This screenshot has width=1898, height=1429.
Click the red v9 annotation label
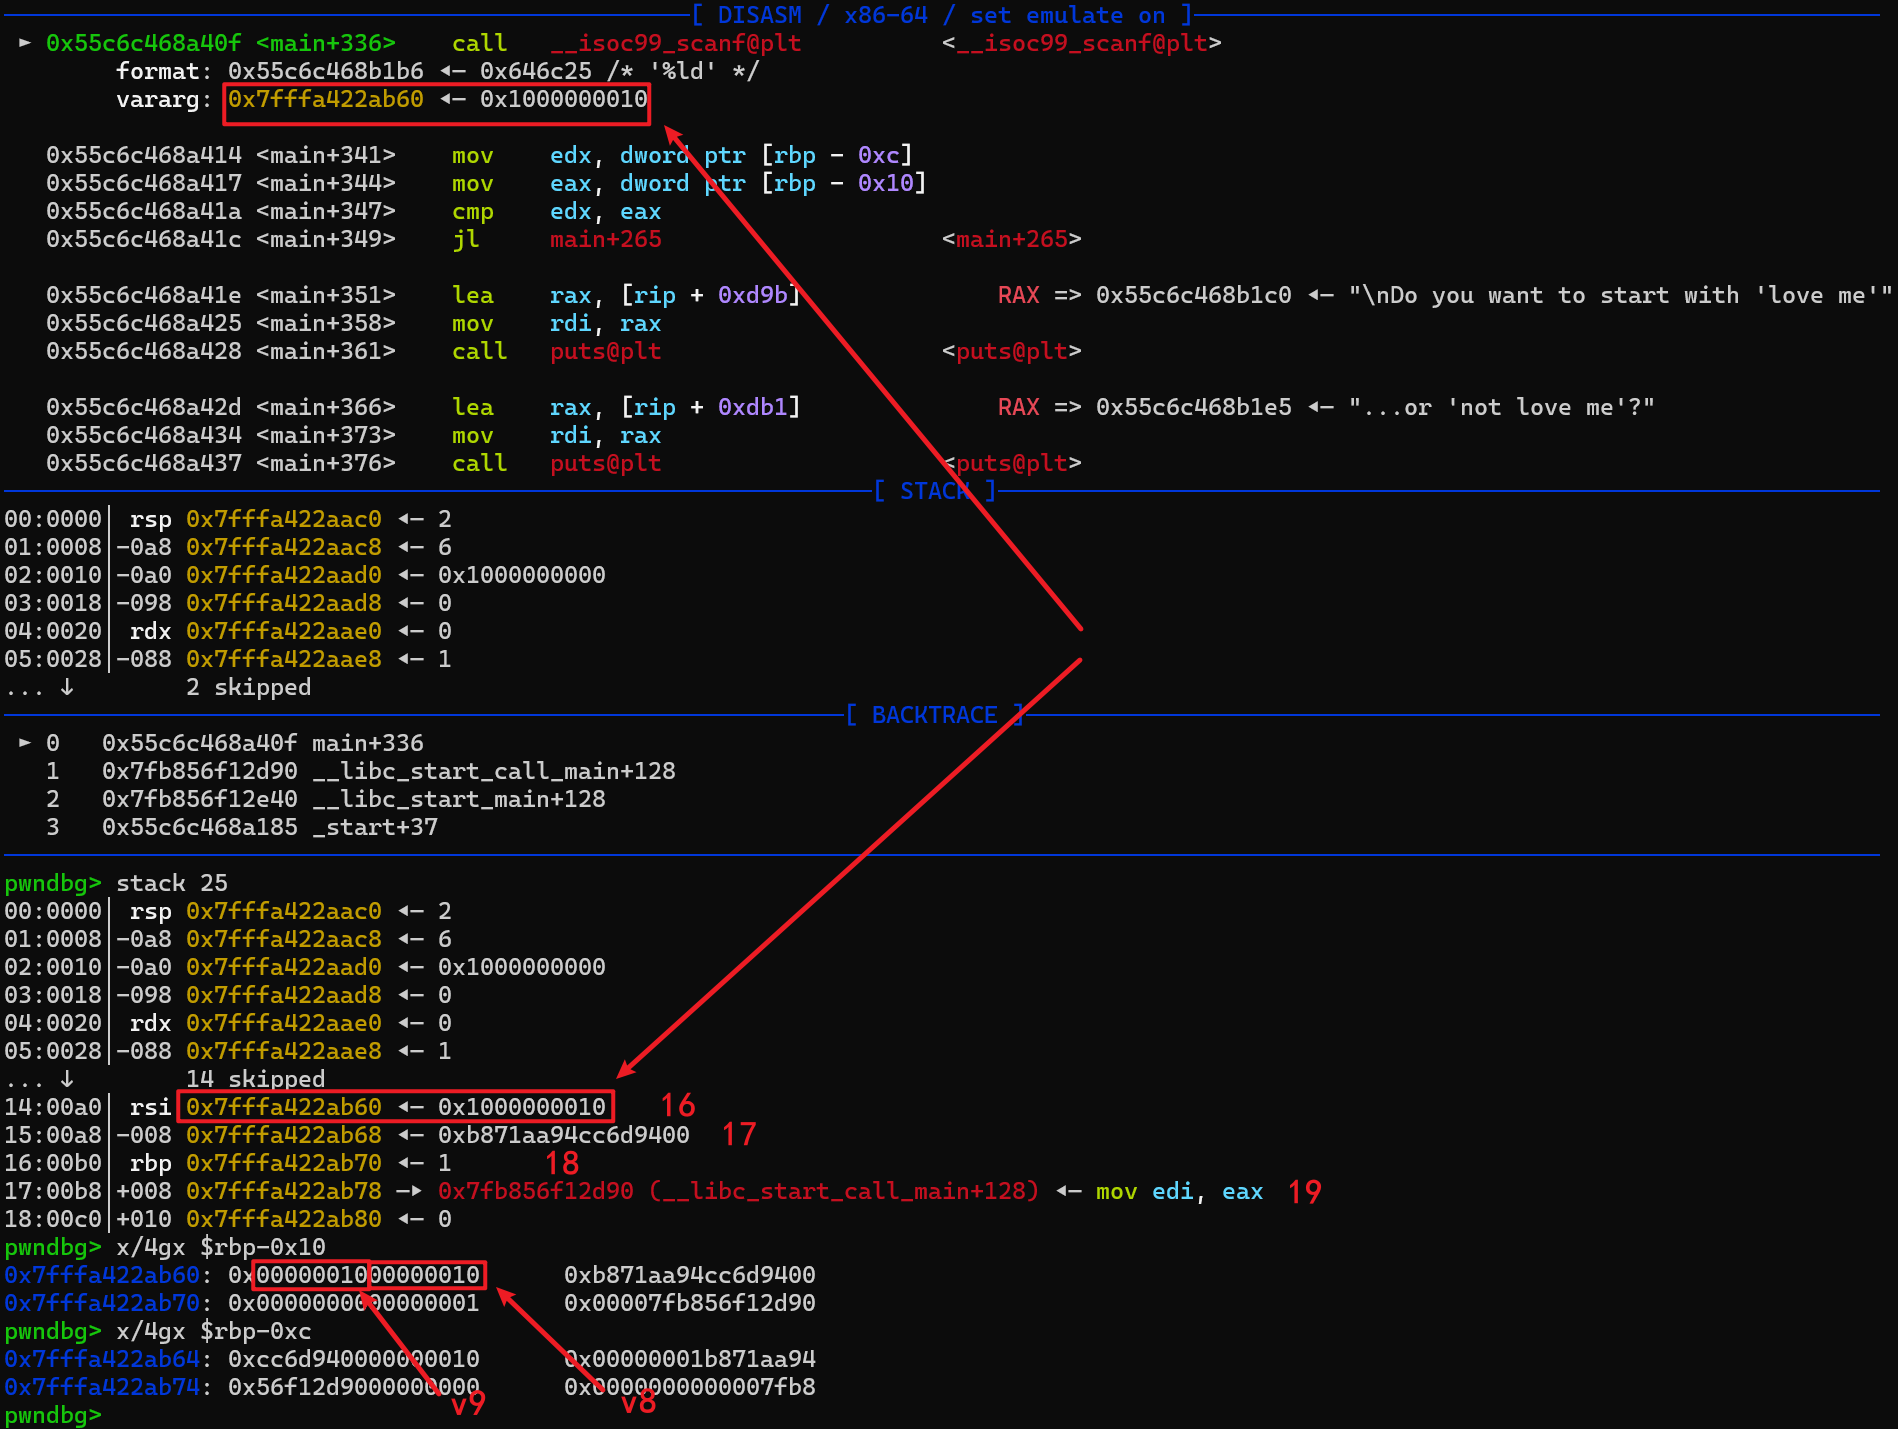(468, 1404)
